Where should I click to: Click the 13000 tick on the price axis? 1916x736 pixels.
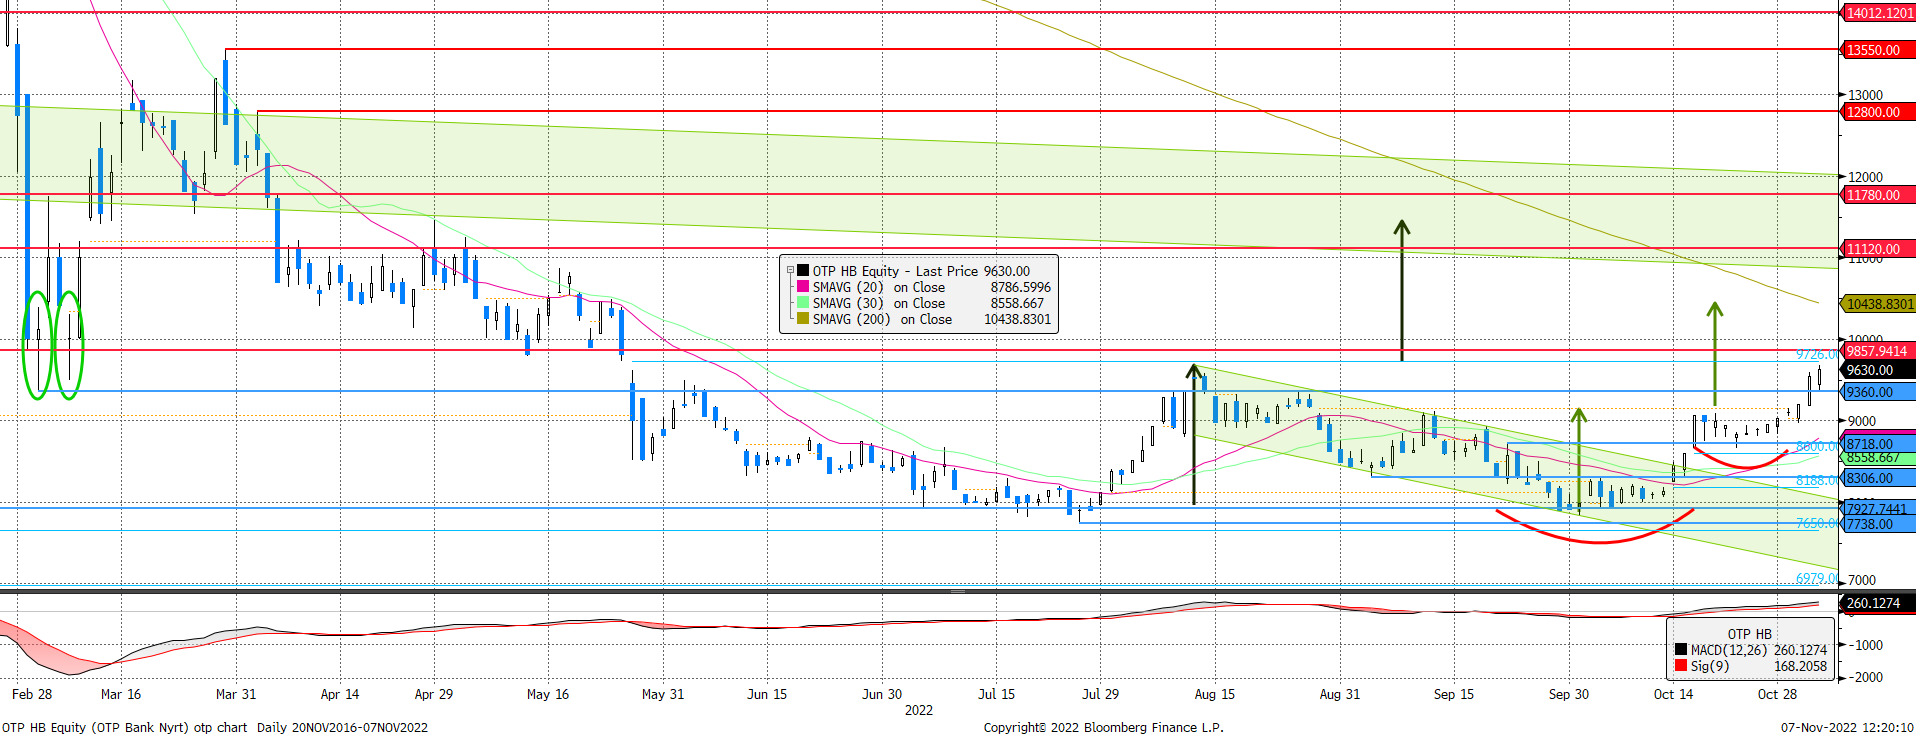[x=1865, y=95]
